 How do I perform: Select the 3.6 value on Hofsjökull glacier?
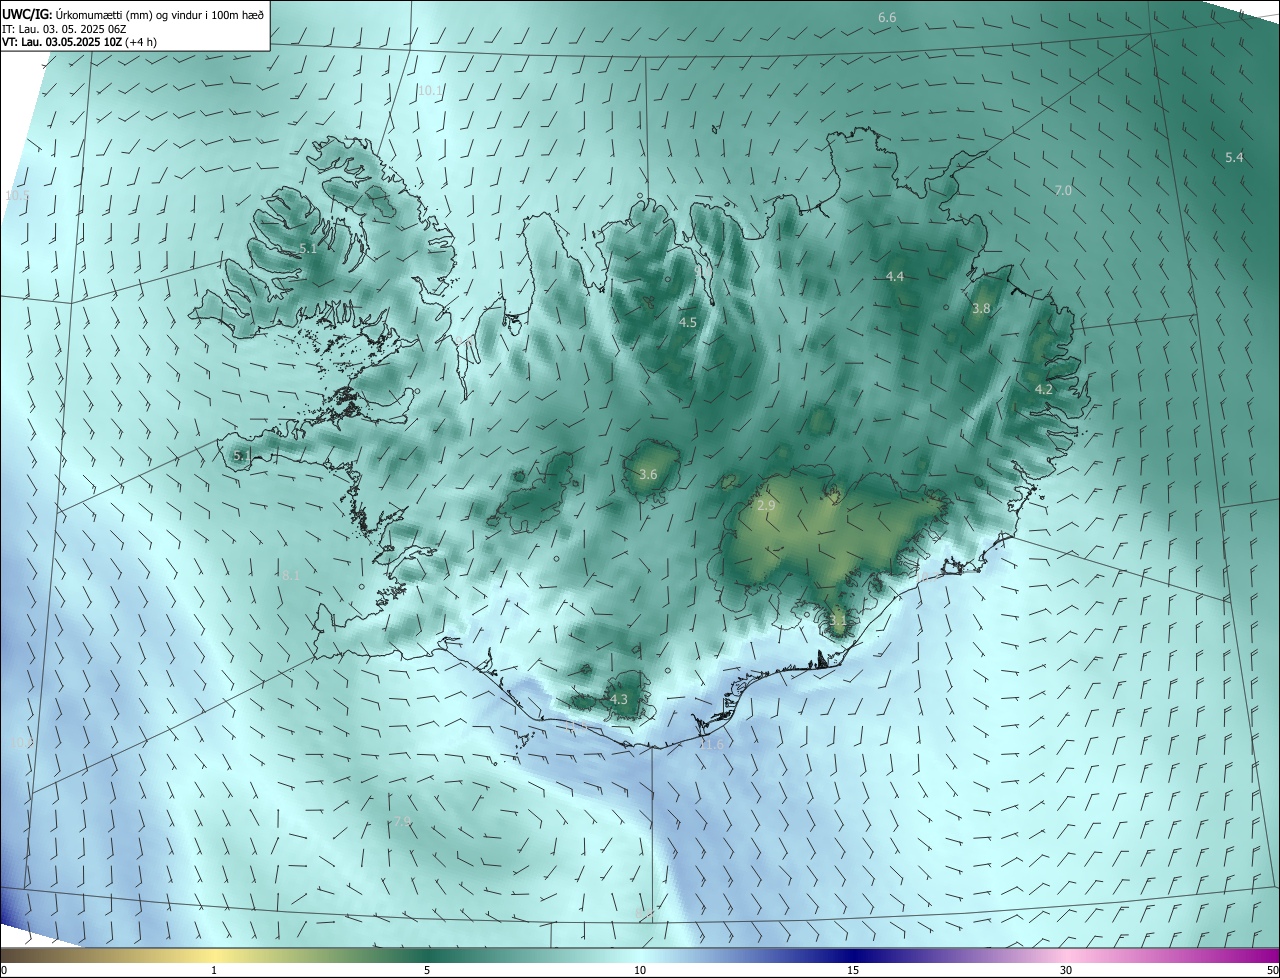pyautogui.click(x=648, y=474)
